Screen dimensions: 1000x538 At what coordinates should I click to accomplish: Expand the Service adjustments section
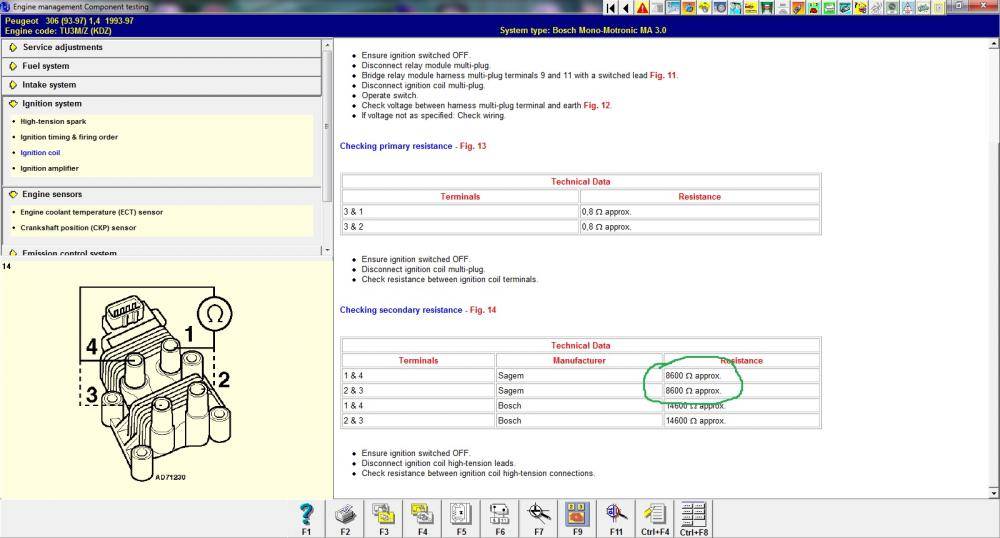pos(62,47)
